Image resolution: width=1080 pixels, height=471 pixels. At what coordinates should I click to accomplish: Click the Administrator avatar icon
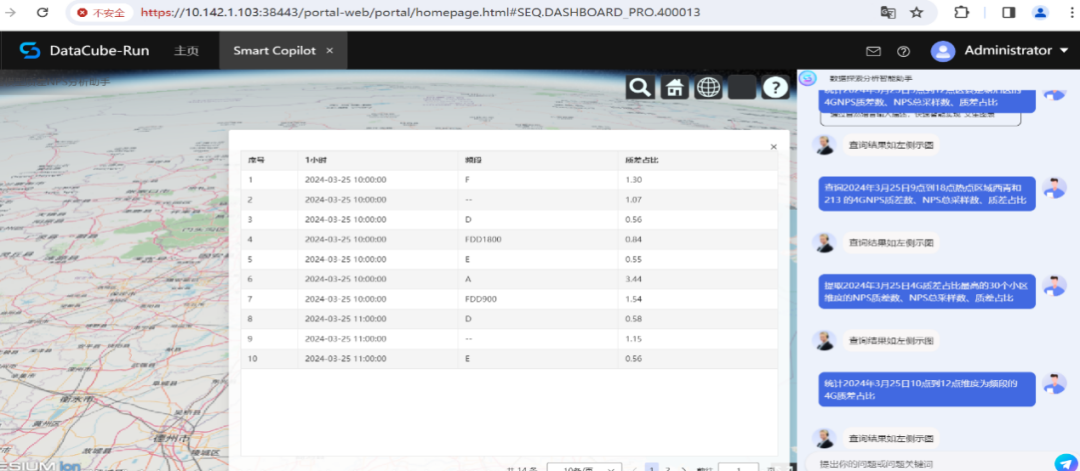[943, 51]
